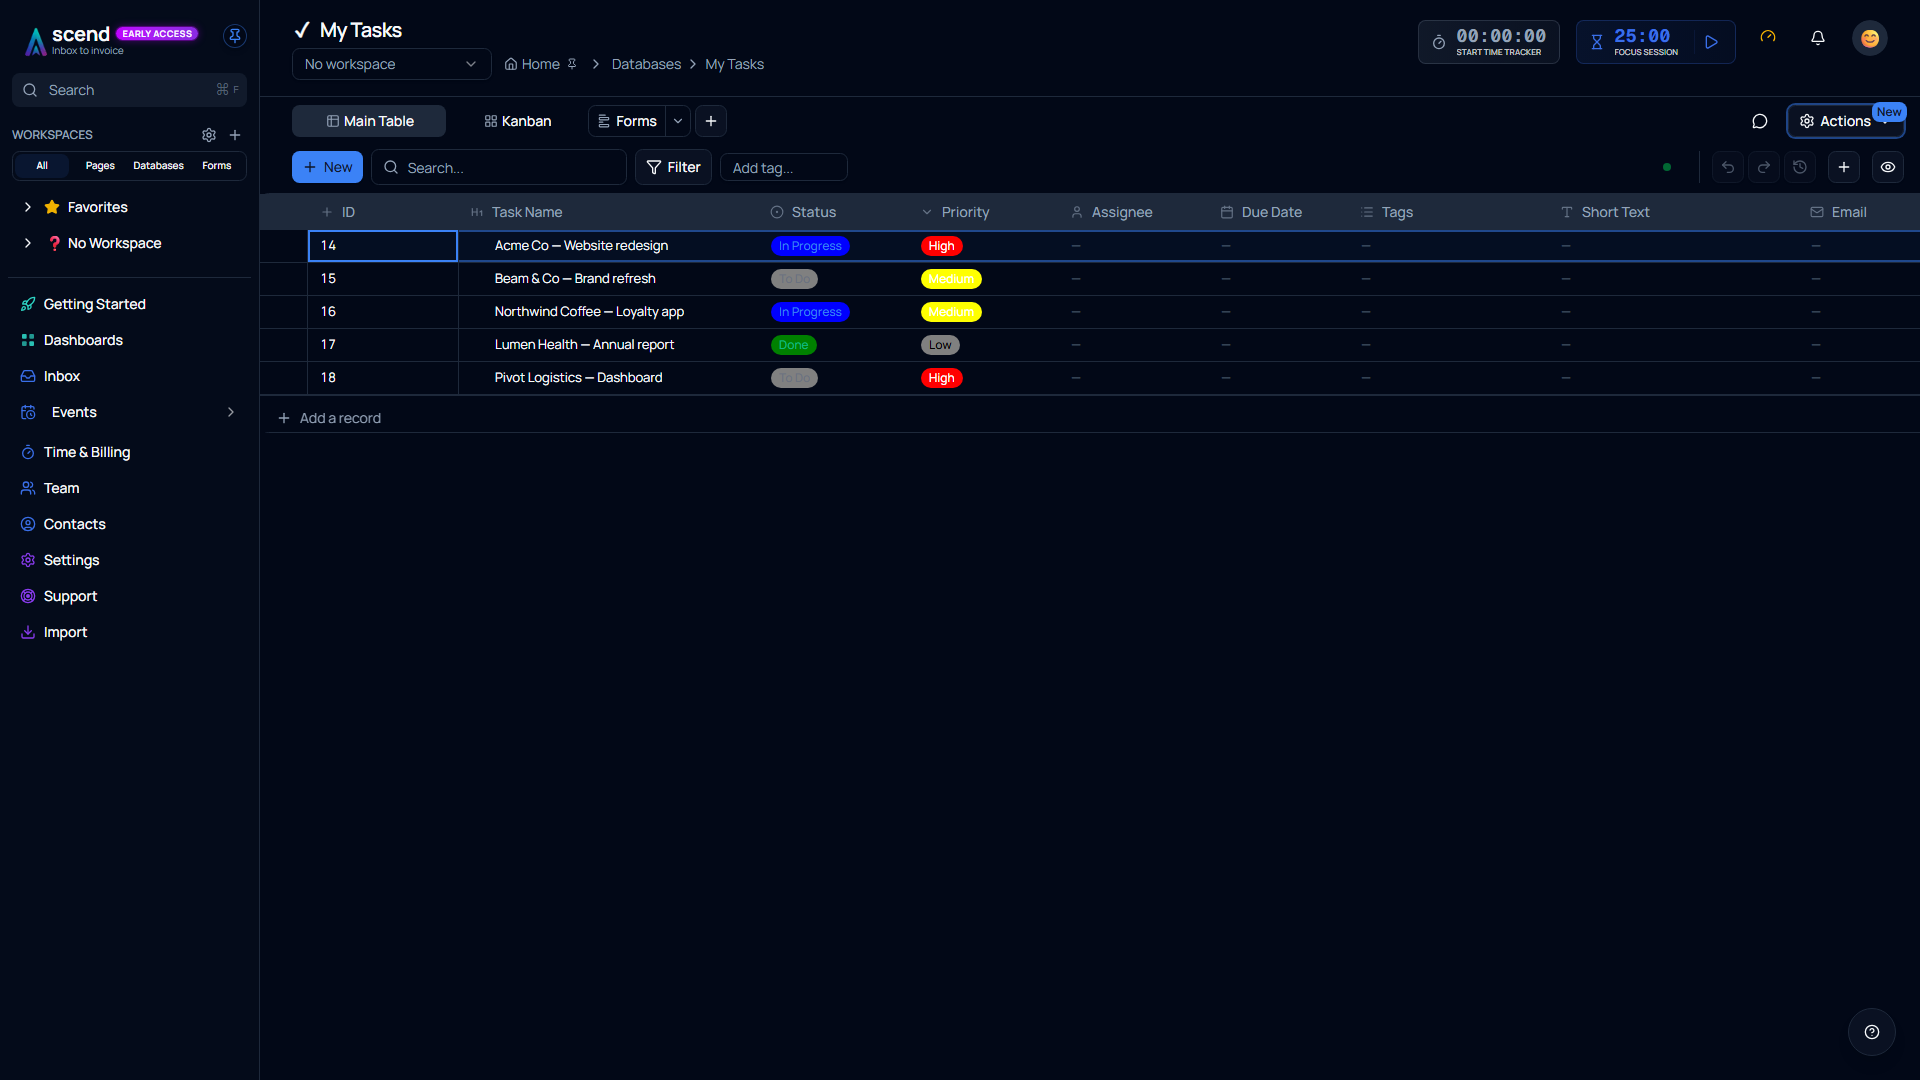Select the Forms workspace filter
Image resolution: width=1920 pixels, height=1080 pixels.
click(217, 166)
